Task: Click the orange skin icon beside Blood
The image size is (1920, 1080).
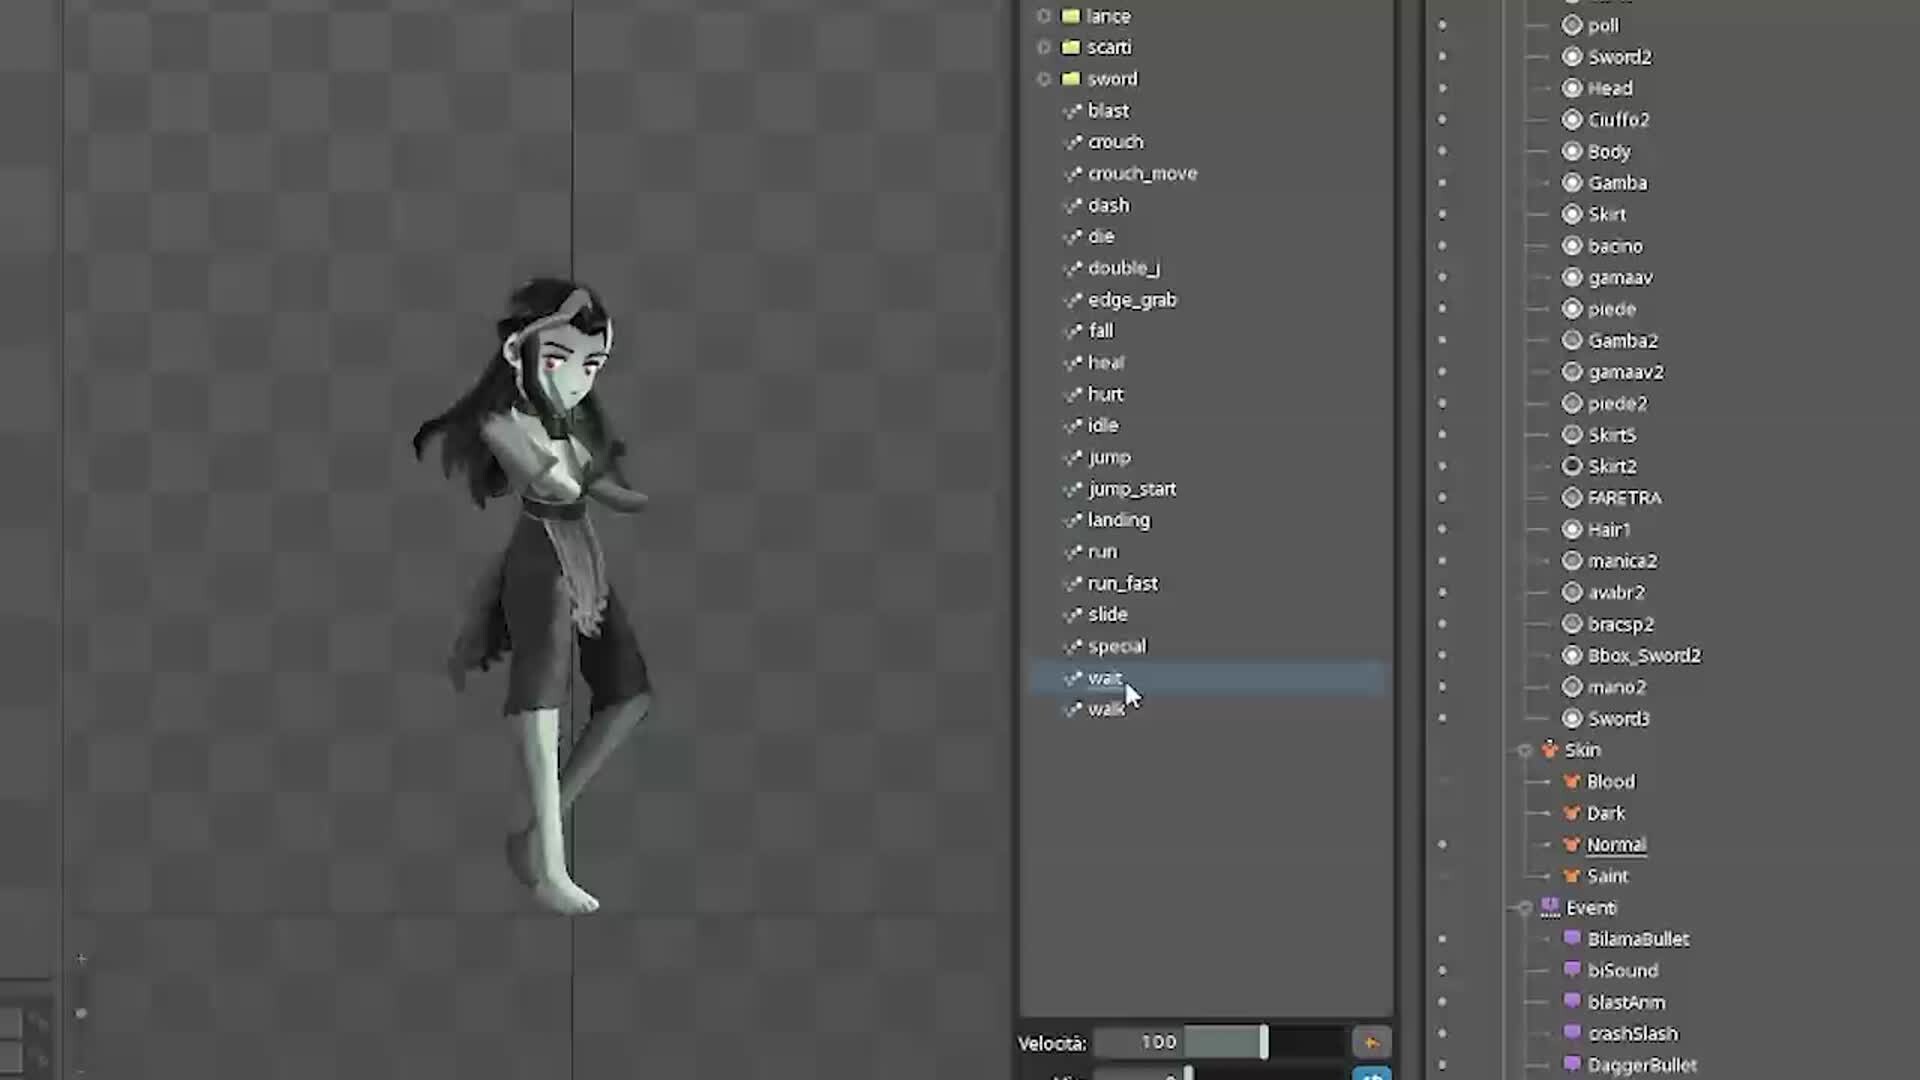Action: click(x=1572, y=781)
